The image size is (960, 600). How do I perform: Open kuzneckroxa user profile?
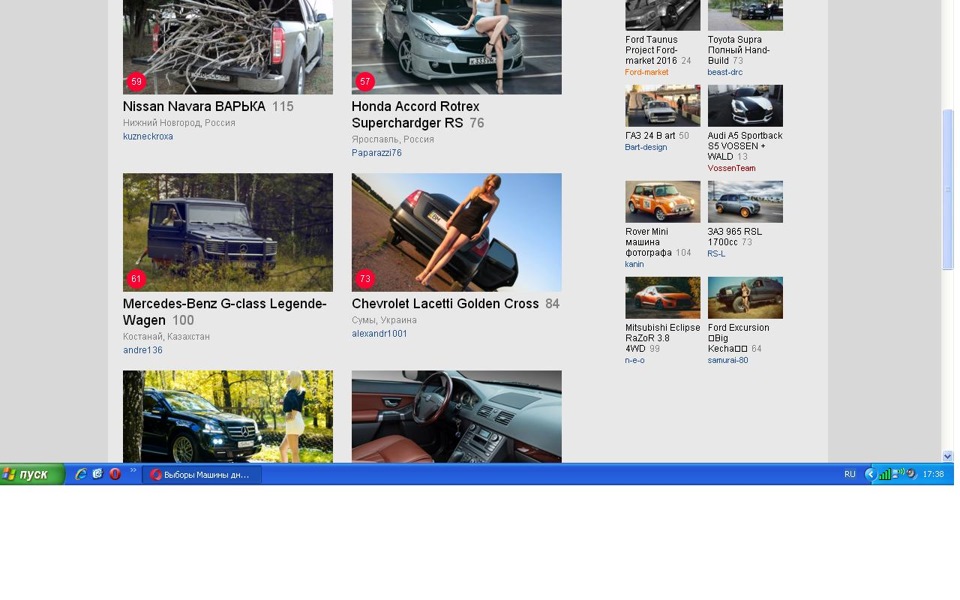(148, 137)
